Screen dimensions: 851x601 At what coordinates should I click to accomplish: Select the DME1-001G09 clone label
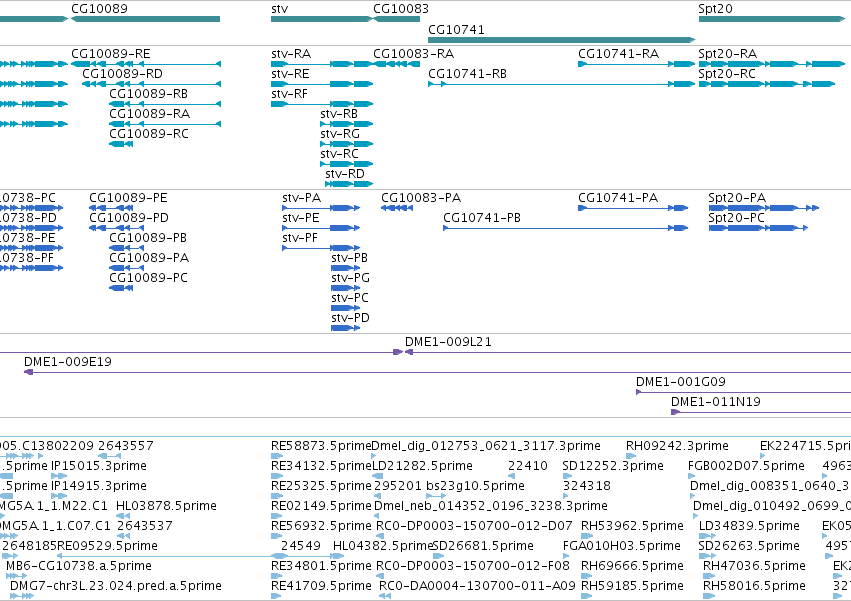(x=681, y=382)
